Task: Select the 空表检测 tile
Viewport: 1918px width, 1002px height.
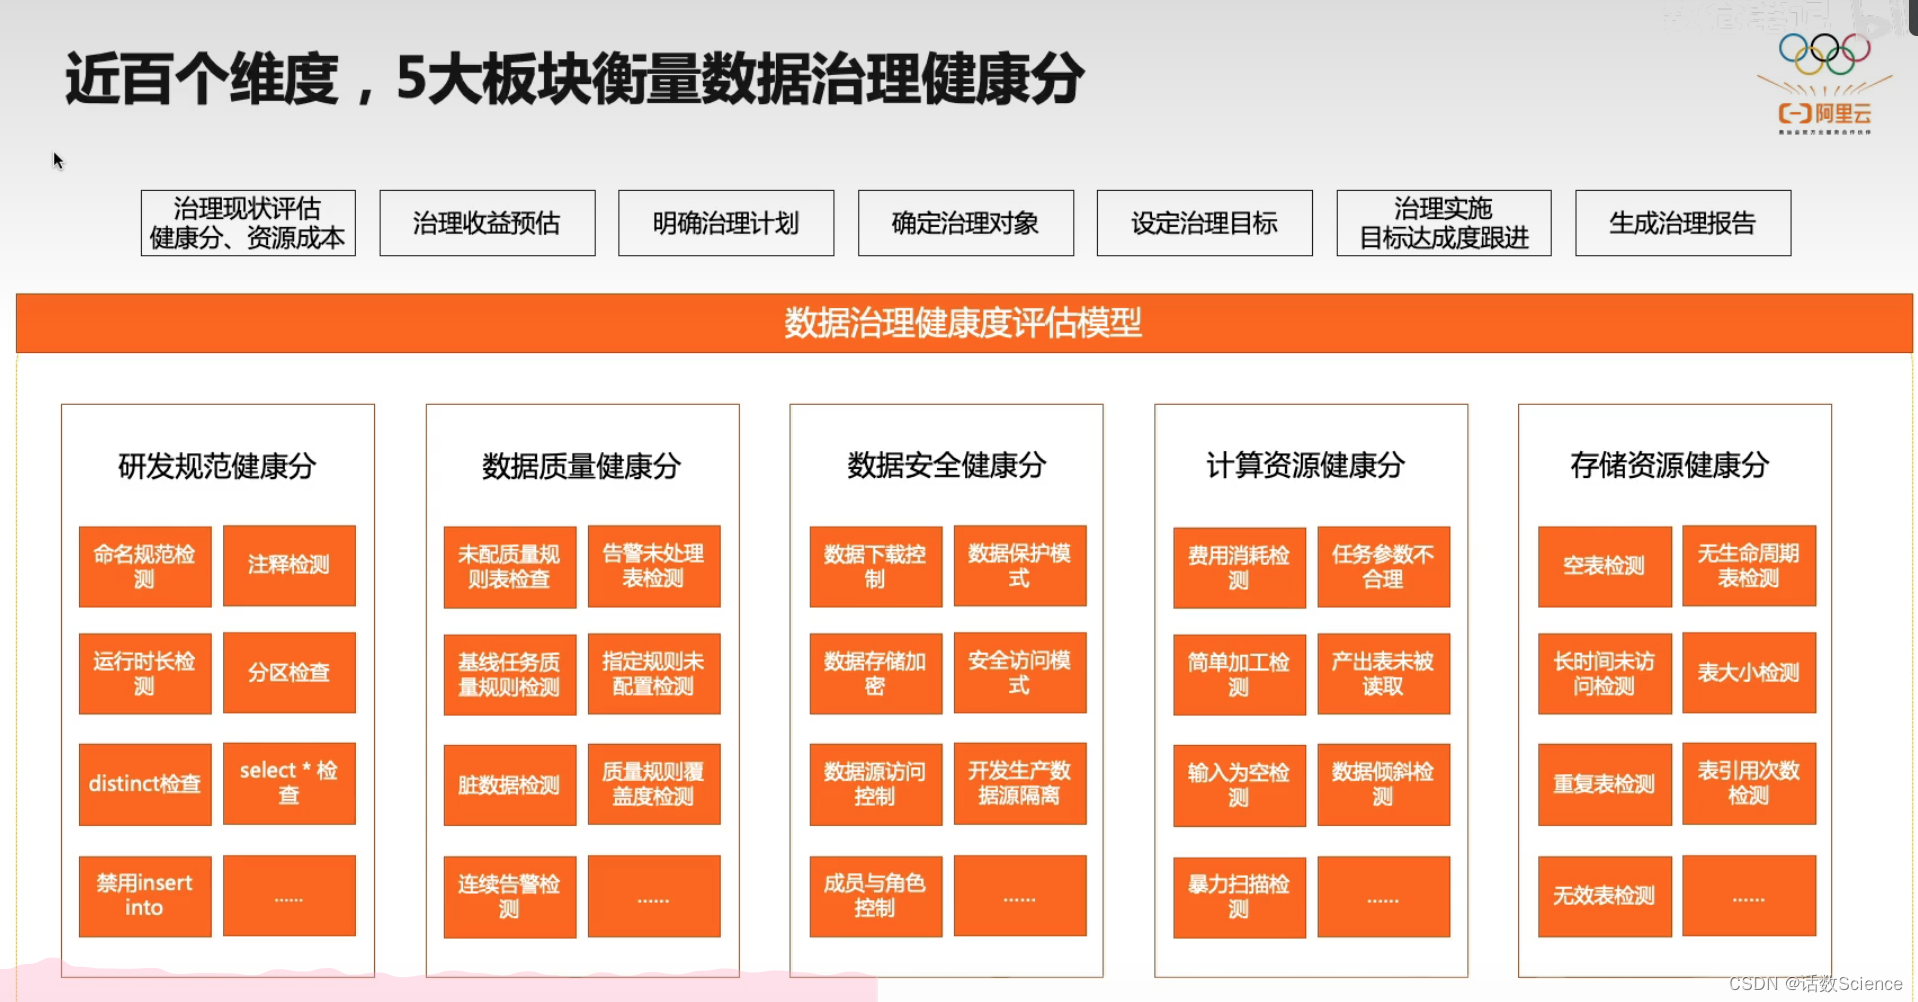Action: click(x=1605, y=567)
